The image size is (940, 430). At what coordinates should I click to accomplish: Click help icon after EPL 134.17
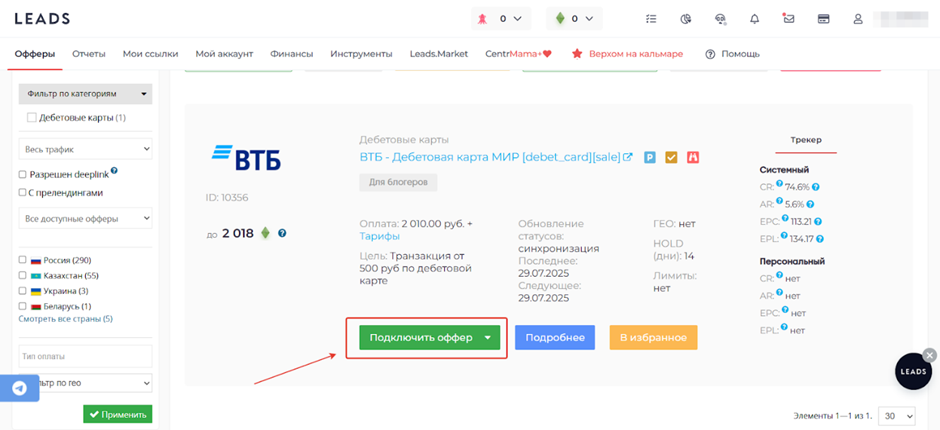point(820,239)
